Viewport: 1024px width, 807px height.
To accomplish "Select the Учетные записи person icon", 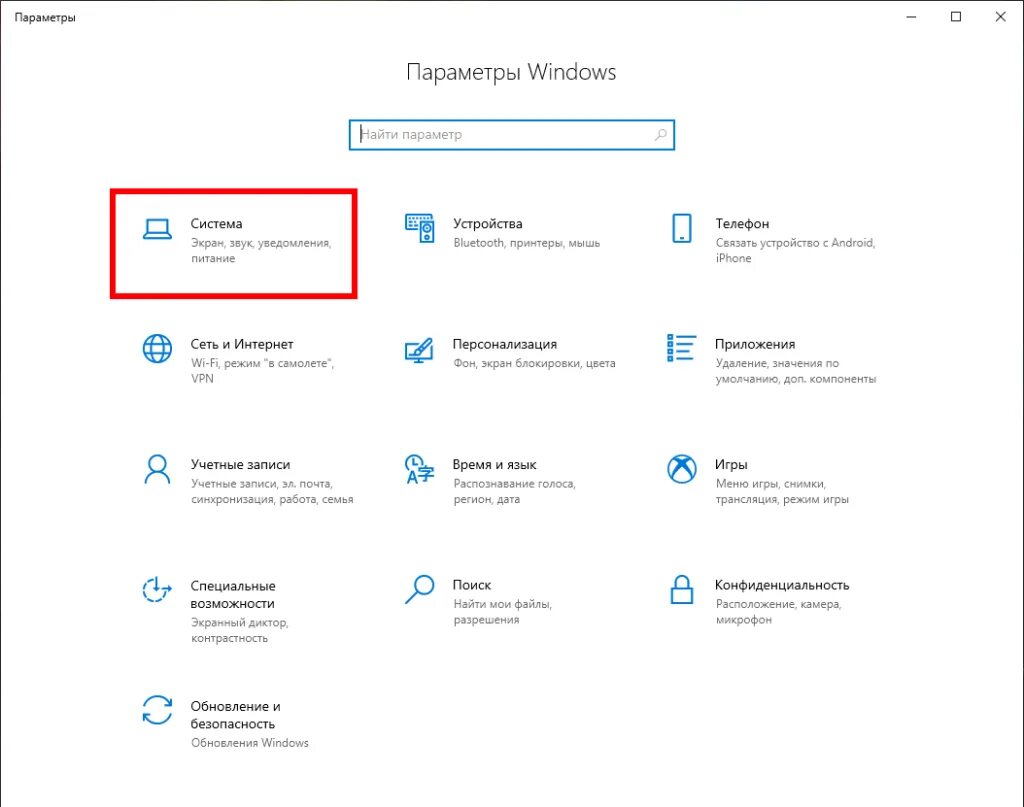I will point(157,469).
